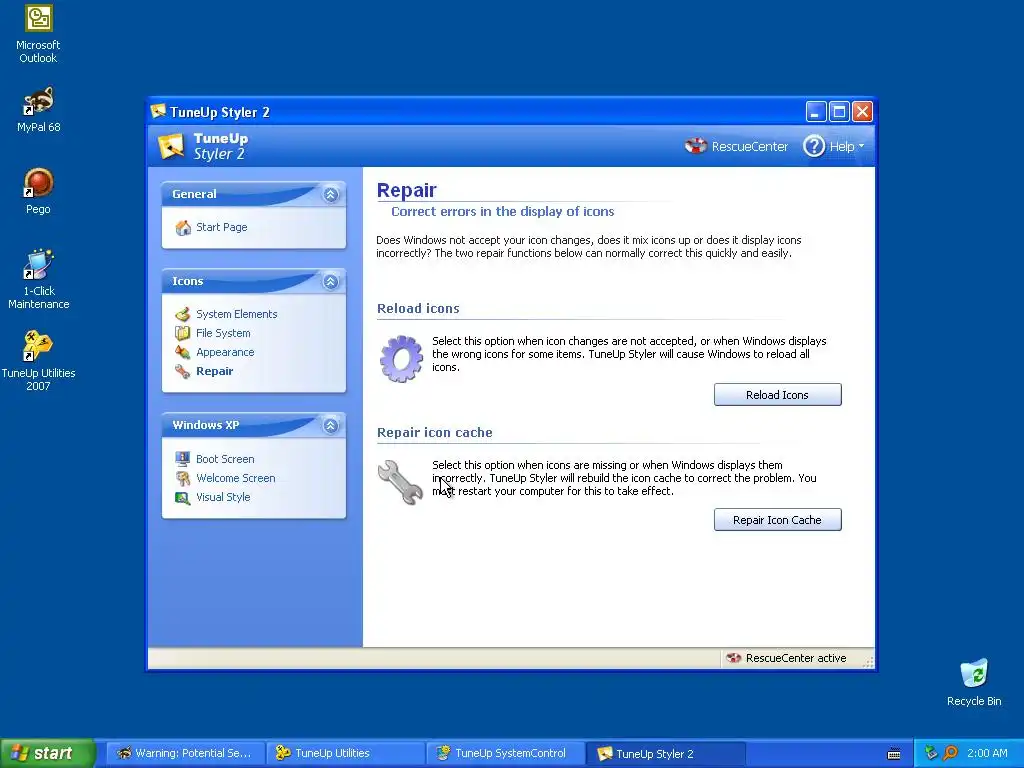Screen dimensions: 1024x768
Task: Click the green tray icon beside the magnifier
Action: pyautogui.click(x=931, y=753)
